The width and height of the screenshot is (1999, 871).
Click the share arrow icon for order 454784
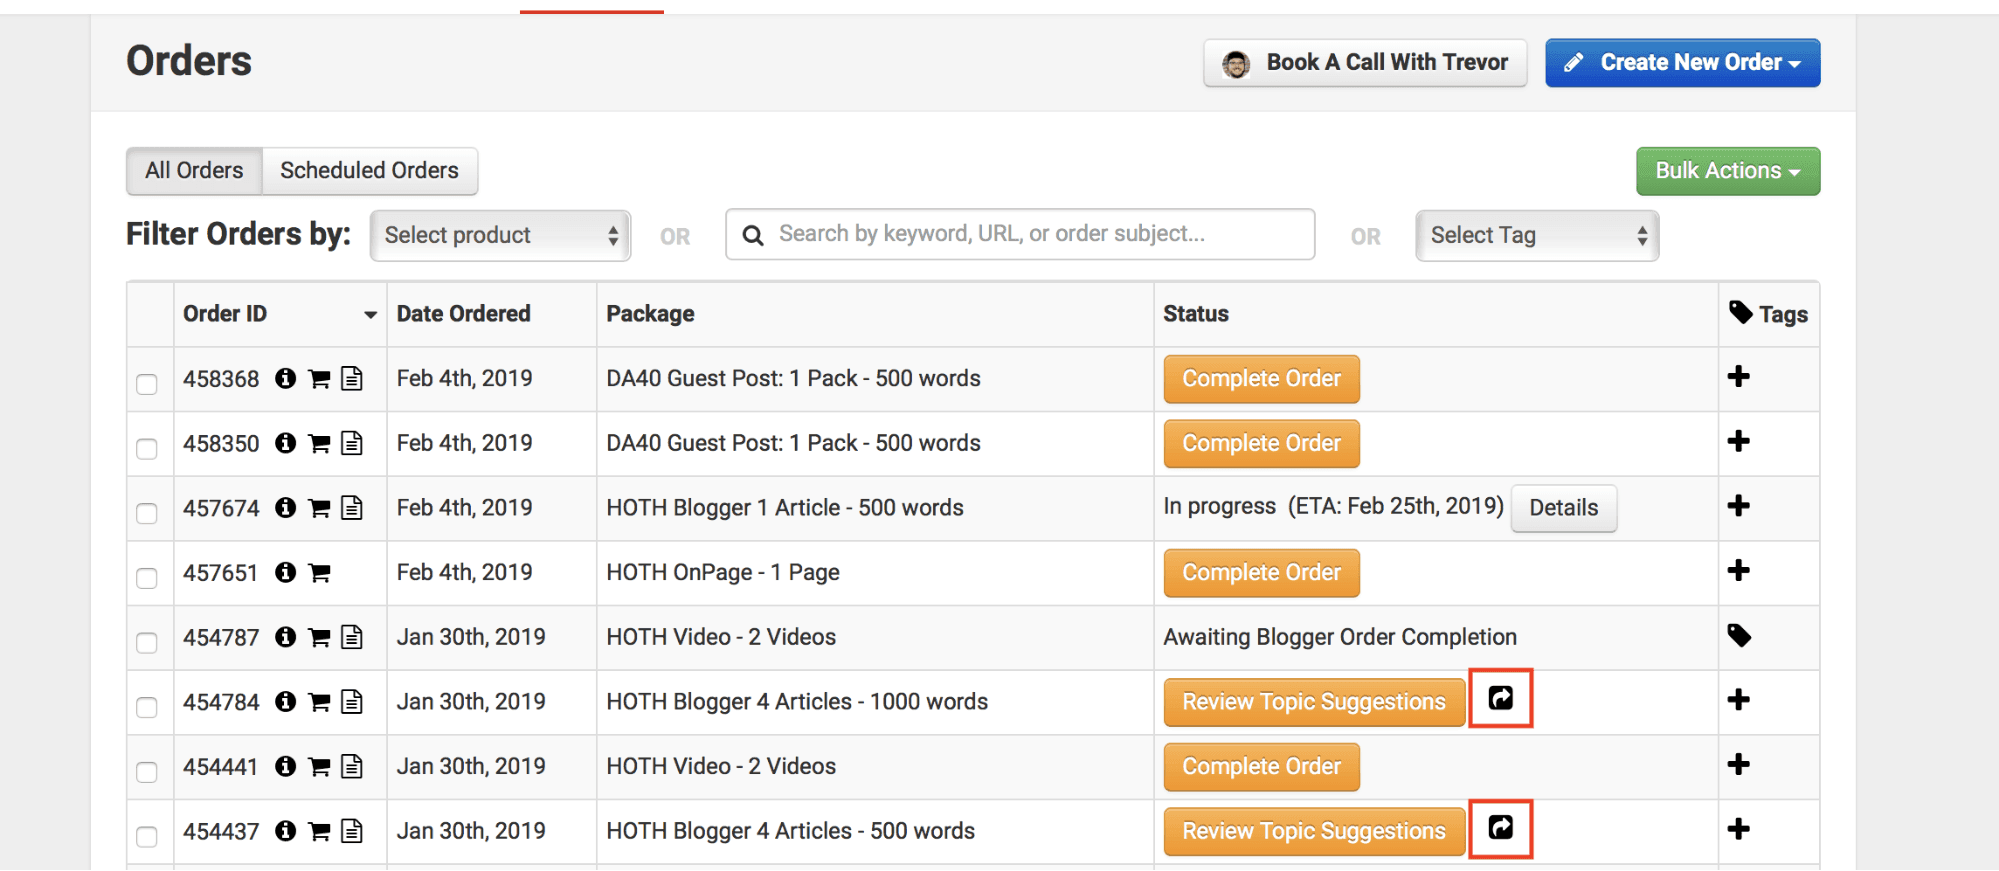pyautogui.click(x=1500, y=698)
